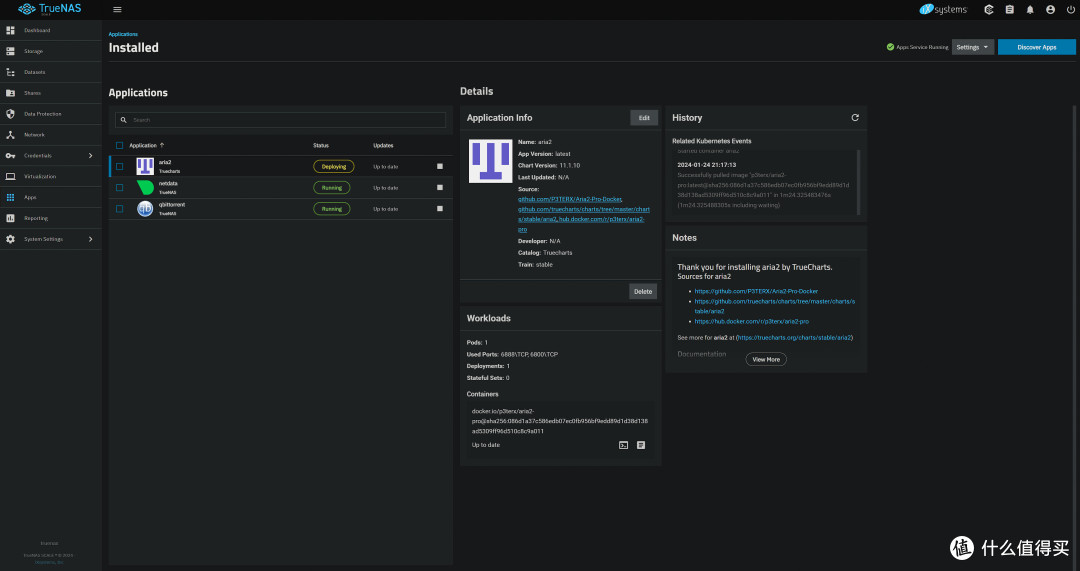The width and height of the screenshot is (1080, 571).
Task: Open the user account icon
Action: point(1050,10)
